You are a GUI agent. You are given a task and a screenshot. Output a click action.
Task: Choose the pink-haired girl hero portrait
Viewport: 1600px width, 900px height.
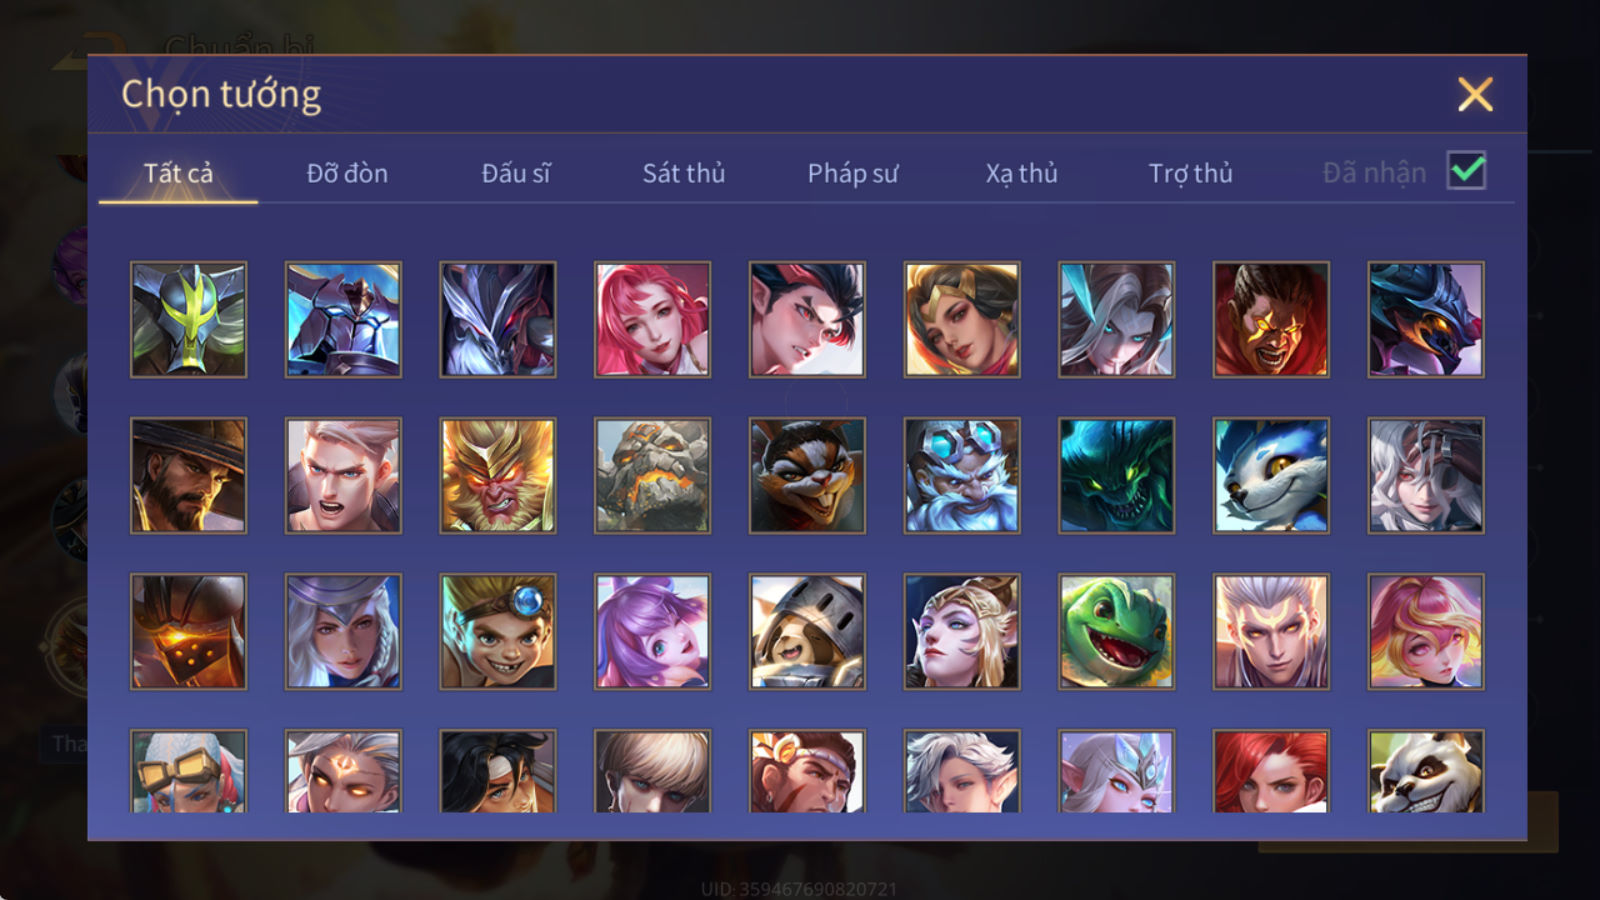point(652,320)
